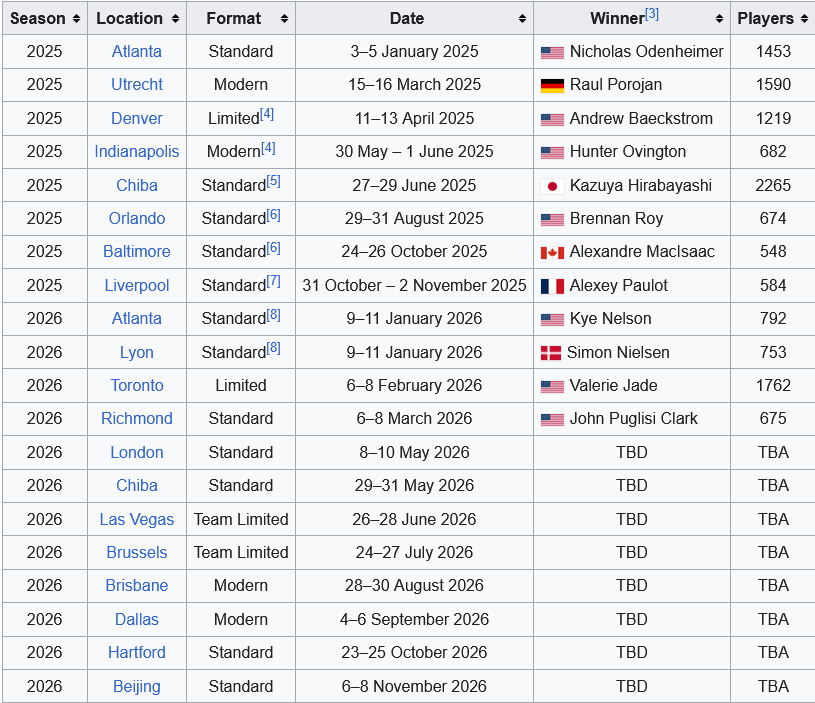The image size is (815, 703).
Task: Open footnote [6] in the Baltimore row
Action: (273, 248)
